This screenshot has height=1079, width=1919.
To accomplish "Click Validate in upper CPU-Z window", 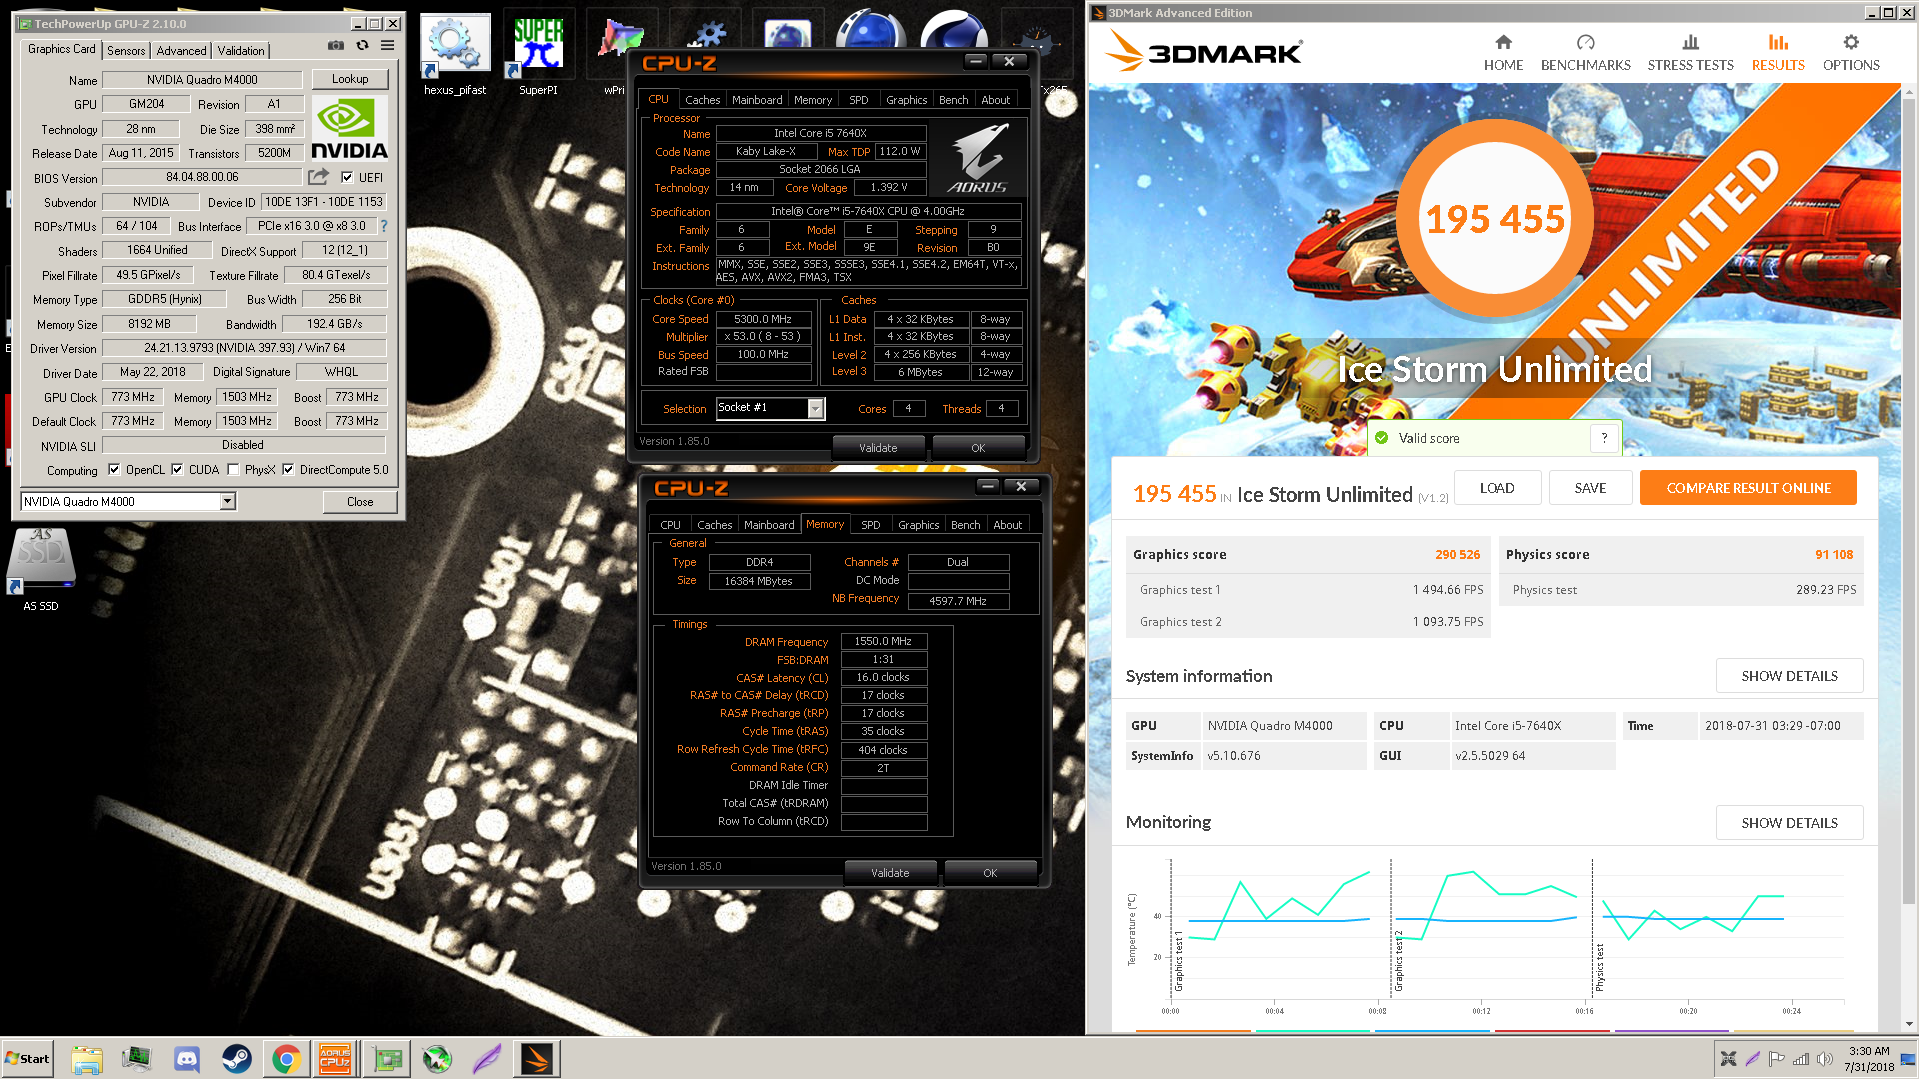I will pyautogui.click(x=878, y=448).
